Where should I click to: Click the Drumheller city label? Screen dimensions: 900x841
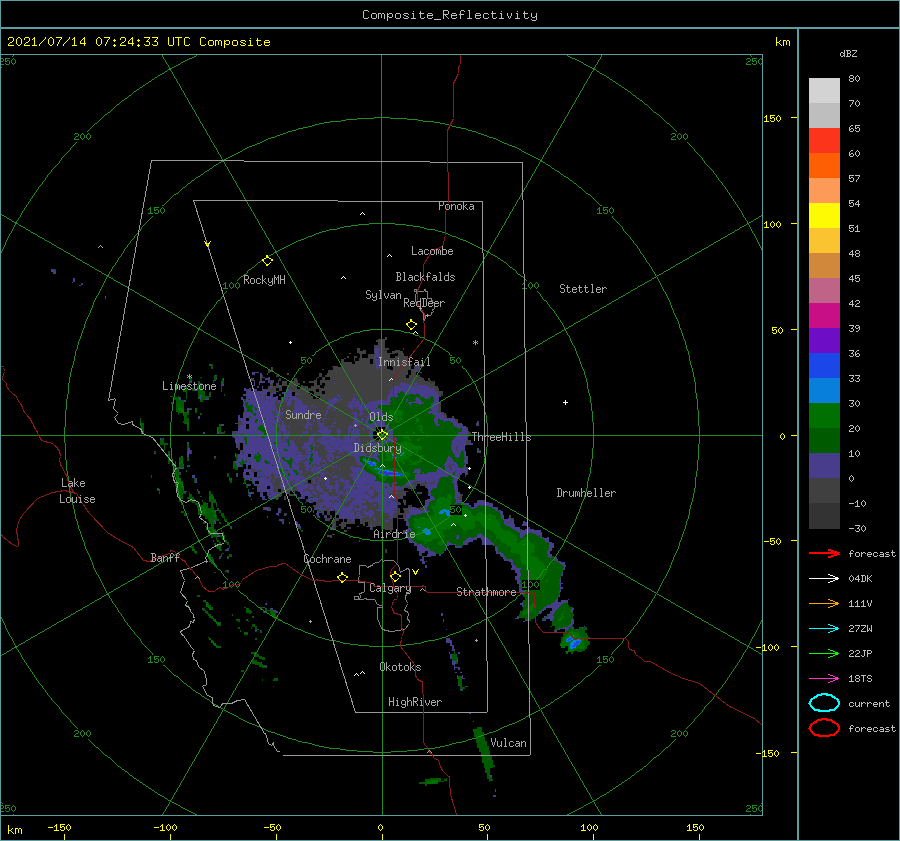(x=586, y=493)
